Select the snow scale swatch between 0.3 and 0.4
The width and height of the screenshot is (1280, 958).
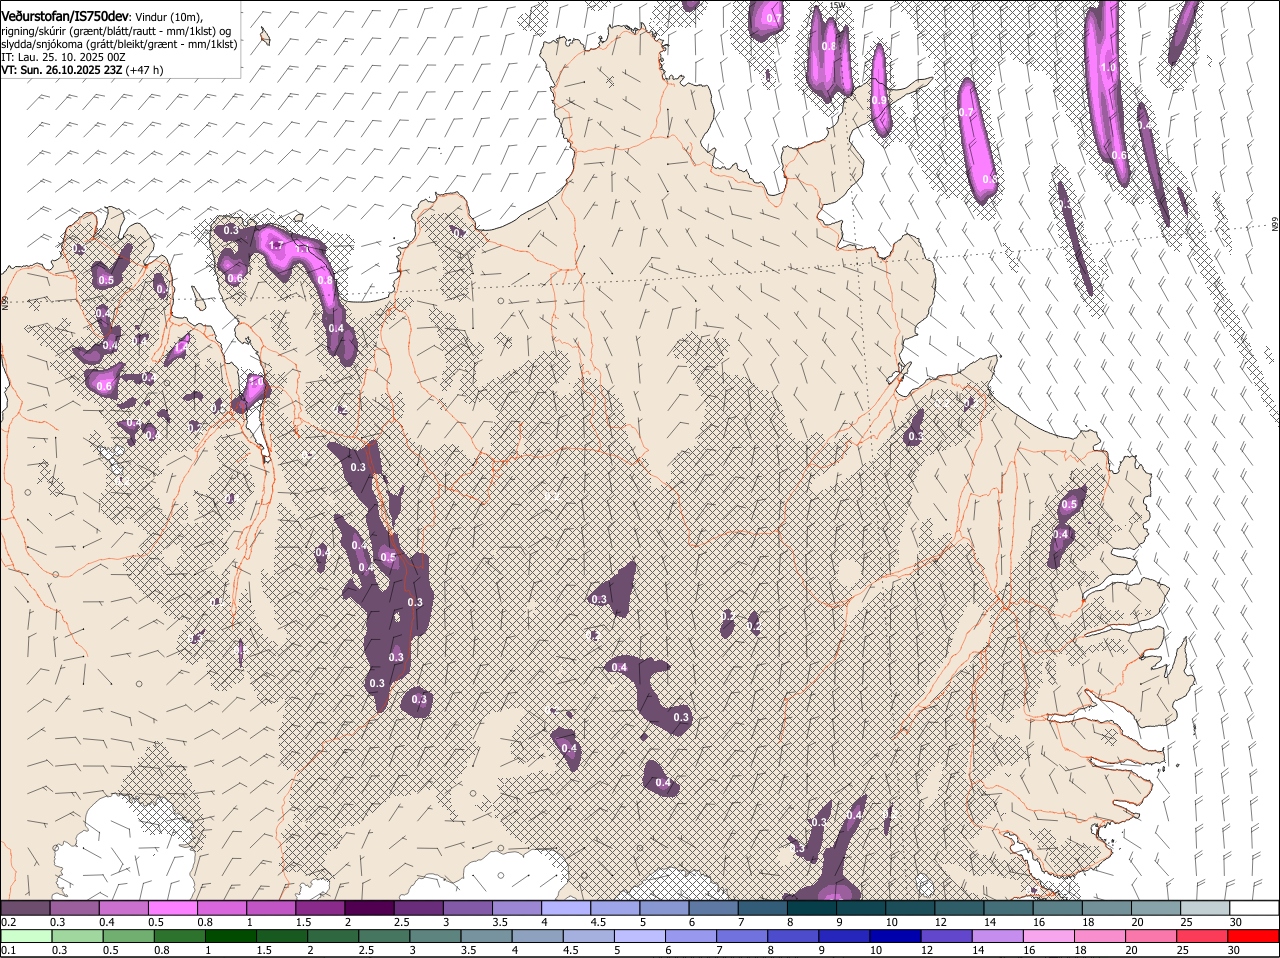click(x=75, y=907)
